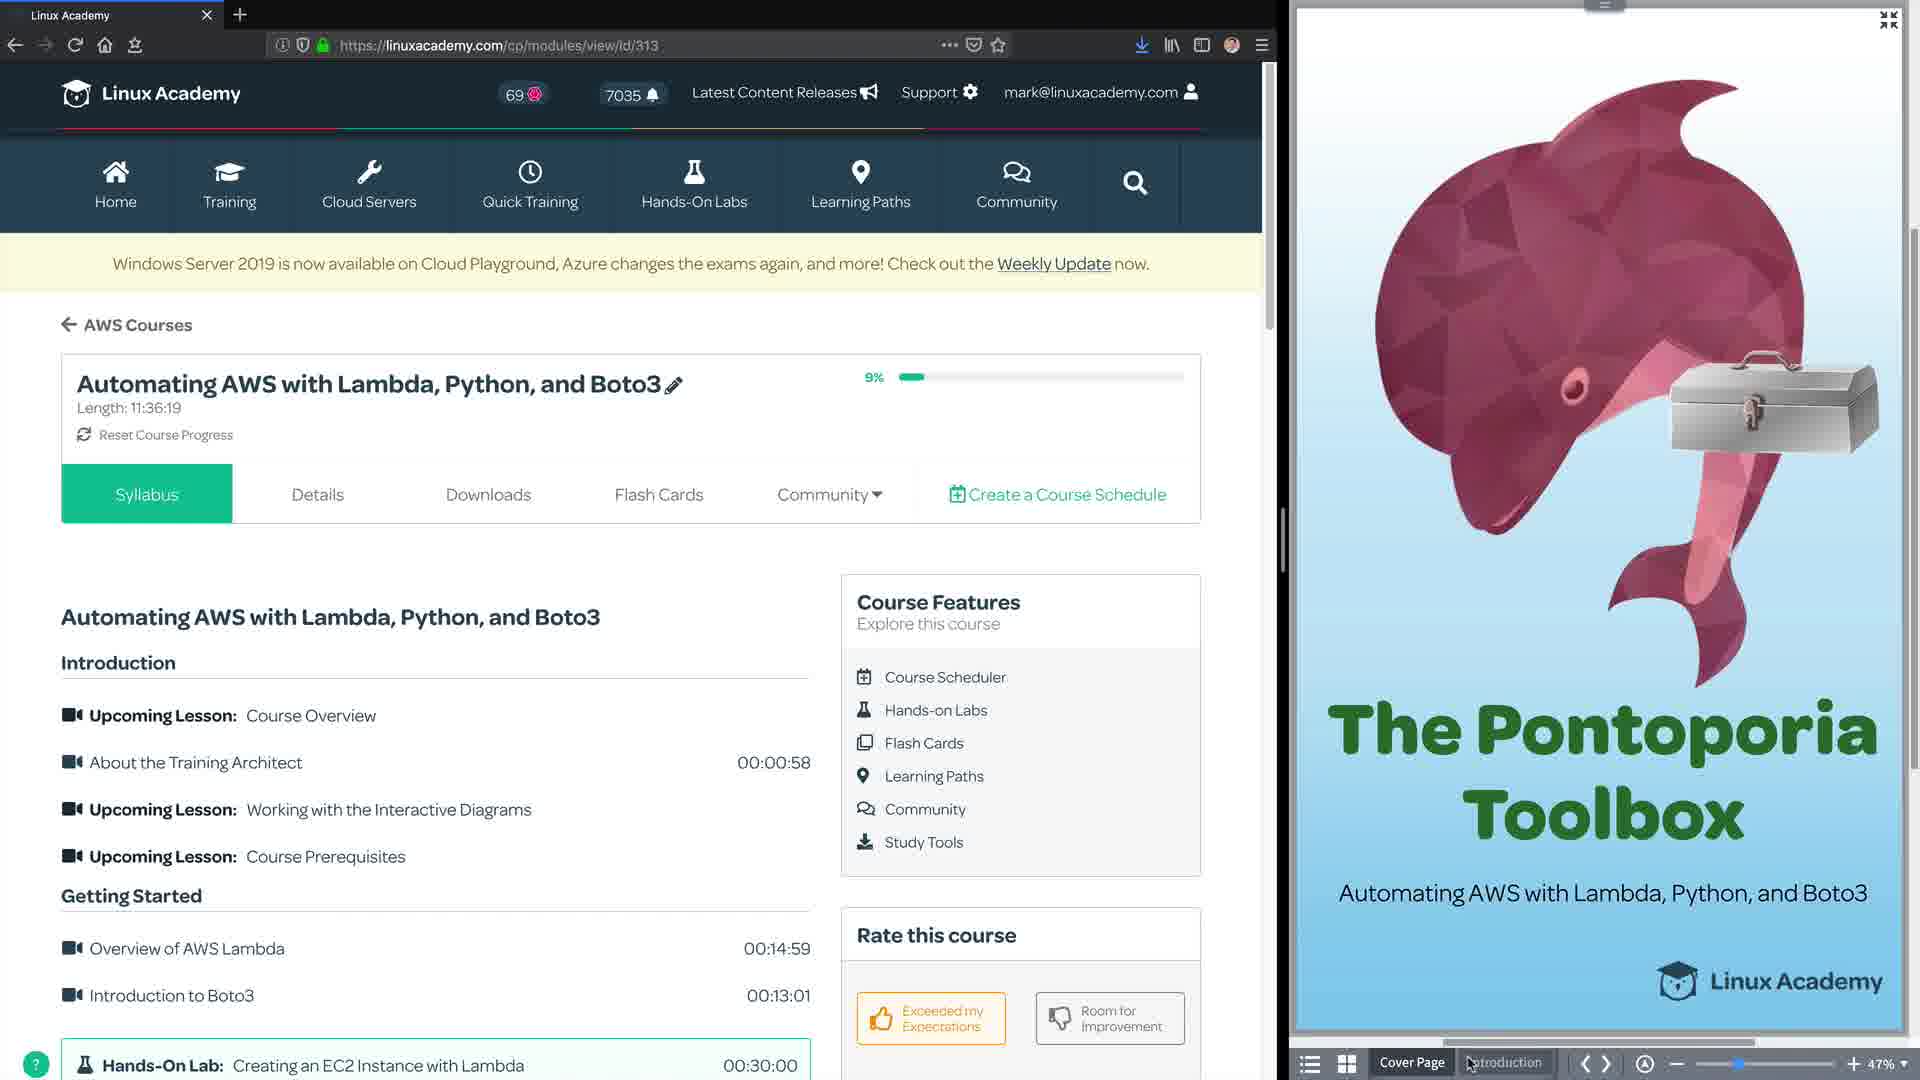Click the pencil edit icon beside course title
The width and height of the screenshot is (1920, 1080).
pyautogui.click(x=674, y=386)
